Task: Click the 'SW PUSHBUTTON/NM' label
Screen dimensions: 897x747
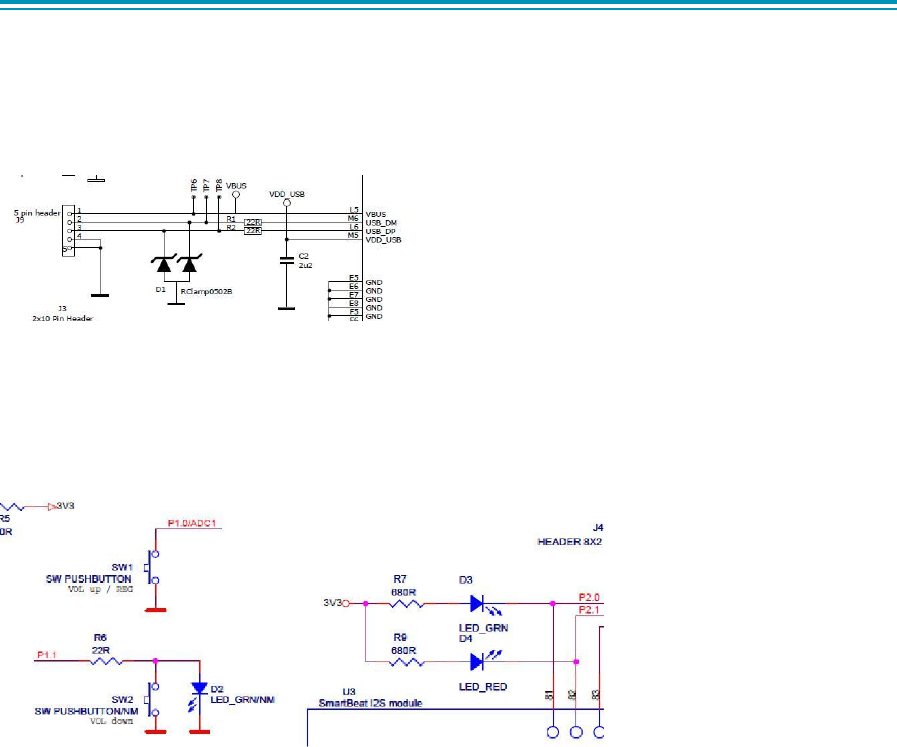Action: 86,712
